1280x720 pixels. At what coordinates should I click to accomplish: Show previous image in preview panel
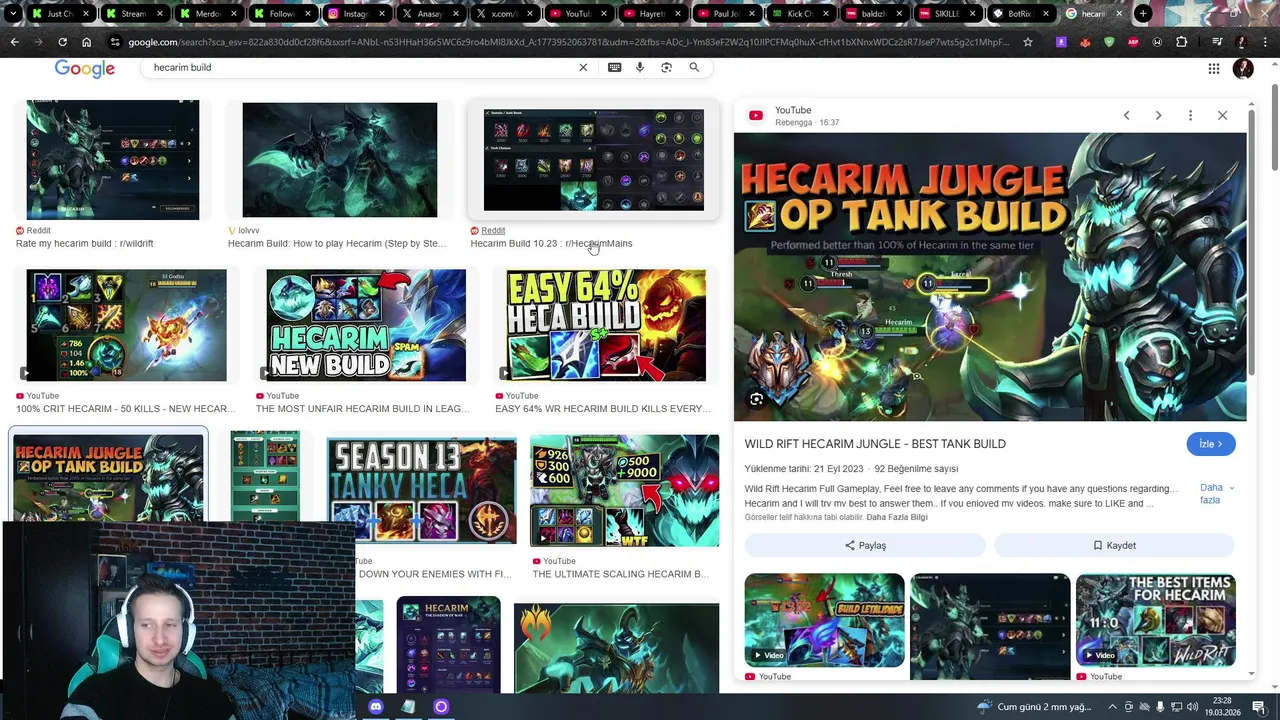tap(1126, 115)
